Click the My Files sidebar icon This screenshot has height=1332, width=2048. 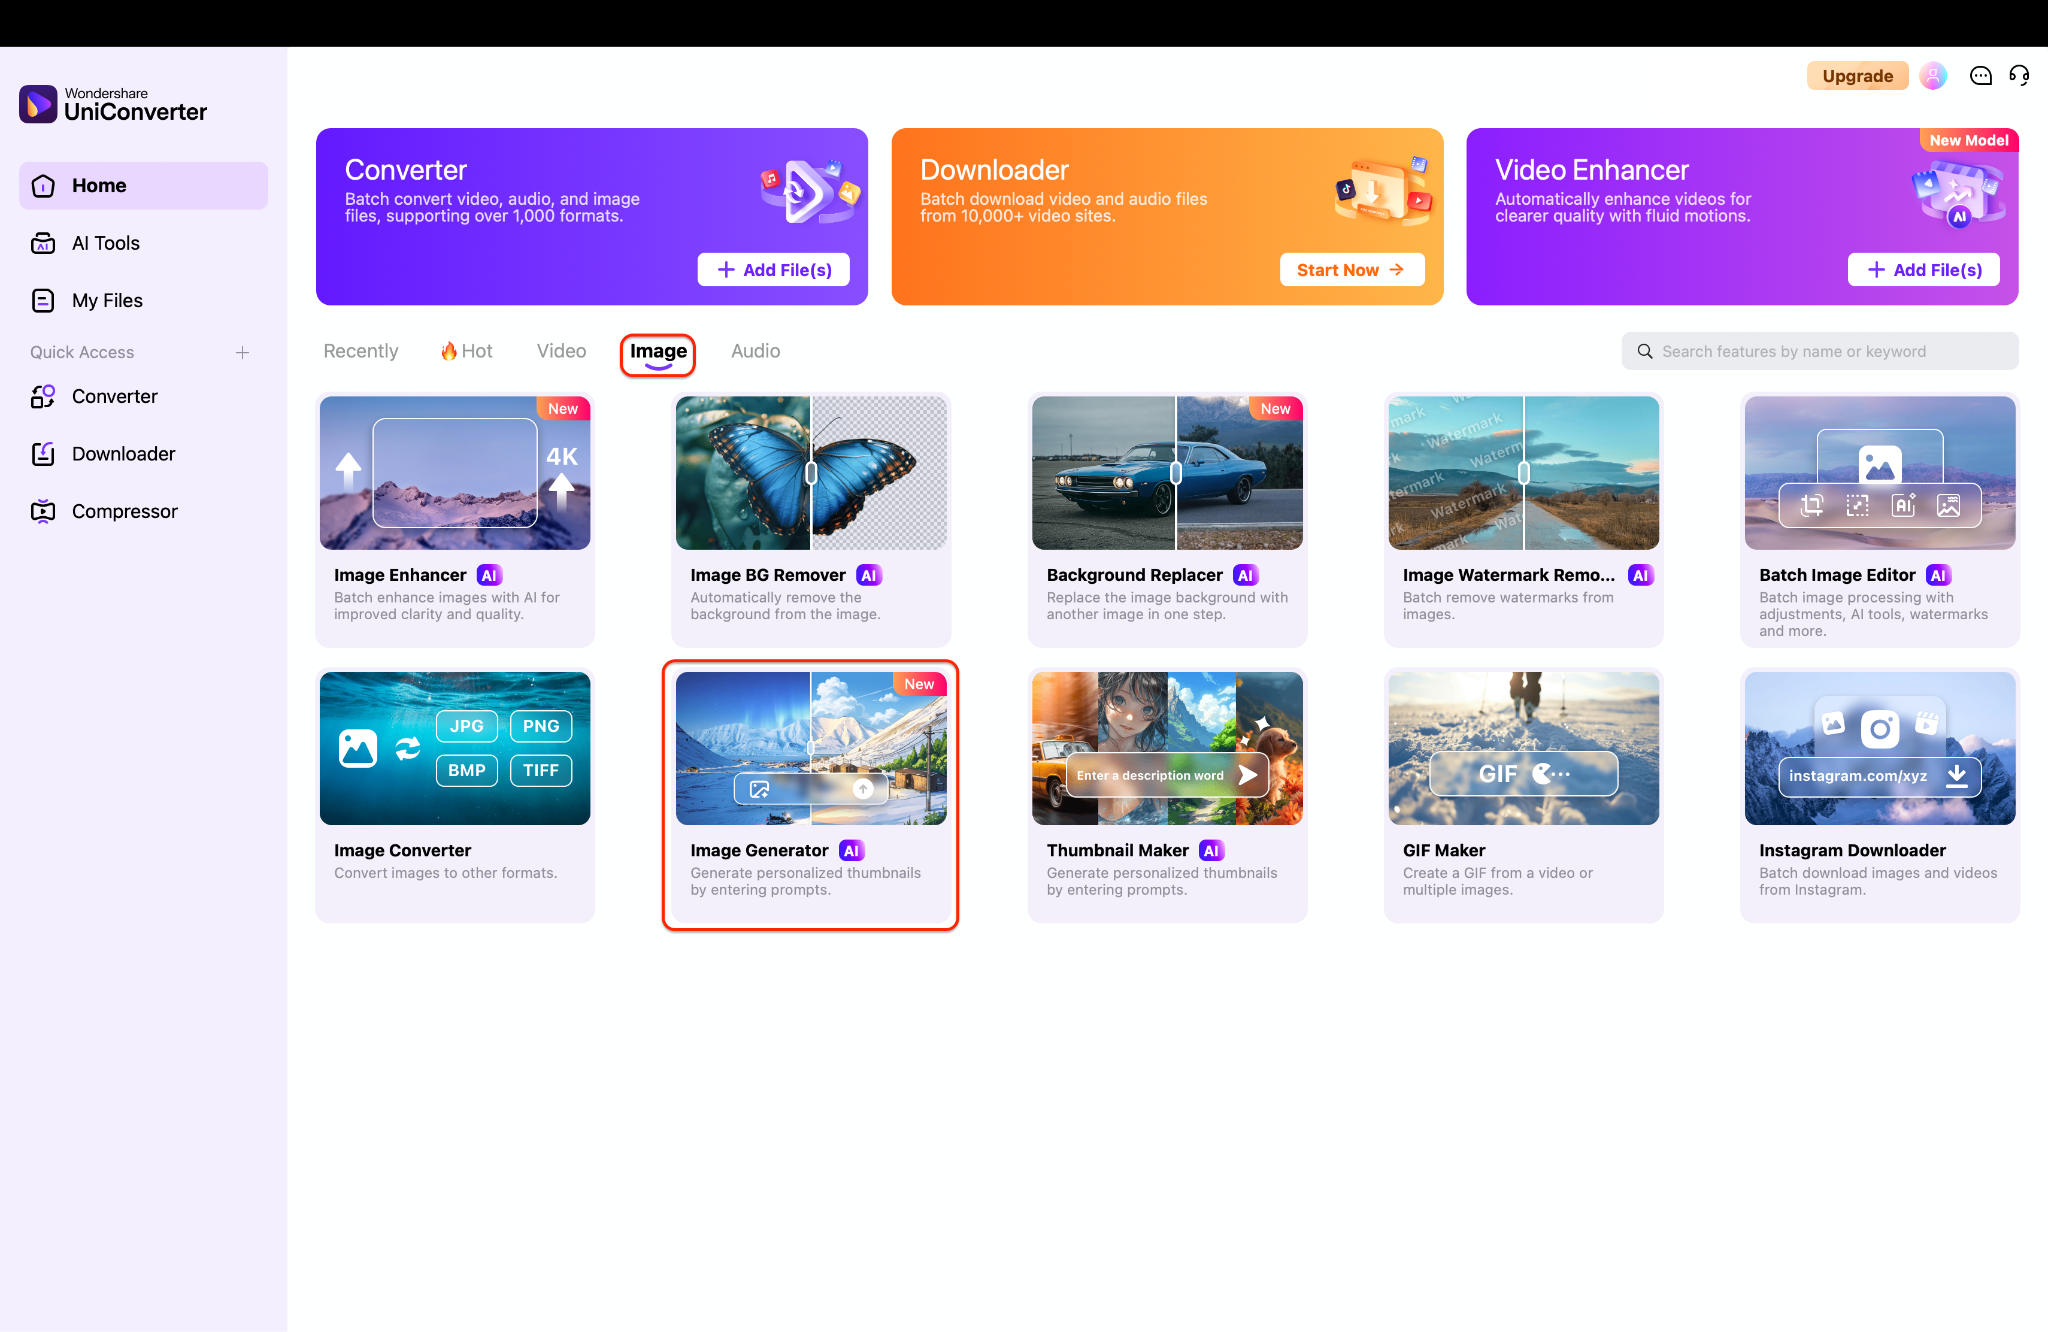(43, 300)
